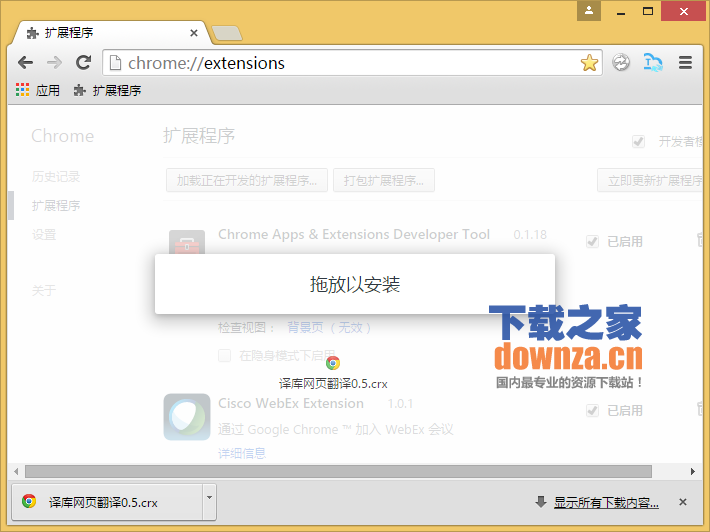Click the scroll right arrow
Viewport: 710px width, 532px height.
(693, 471)
